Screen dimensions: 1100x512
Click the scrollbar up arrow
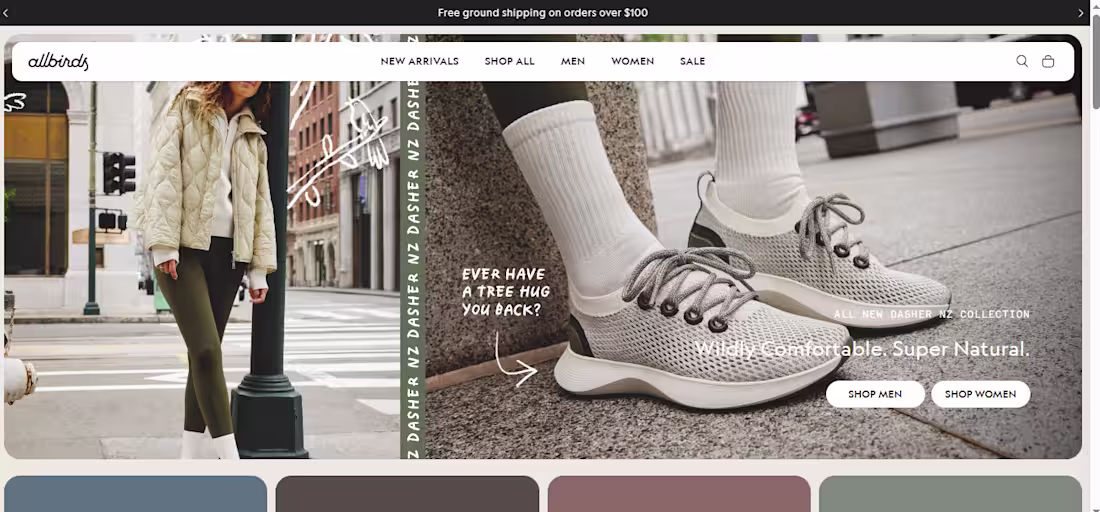1095,5
